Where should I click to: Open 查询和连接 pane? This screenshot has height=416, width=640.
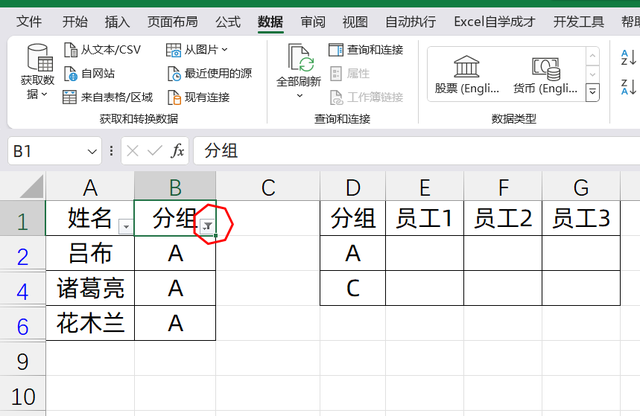[x=366, y=50]
